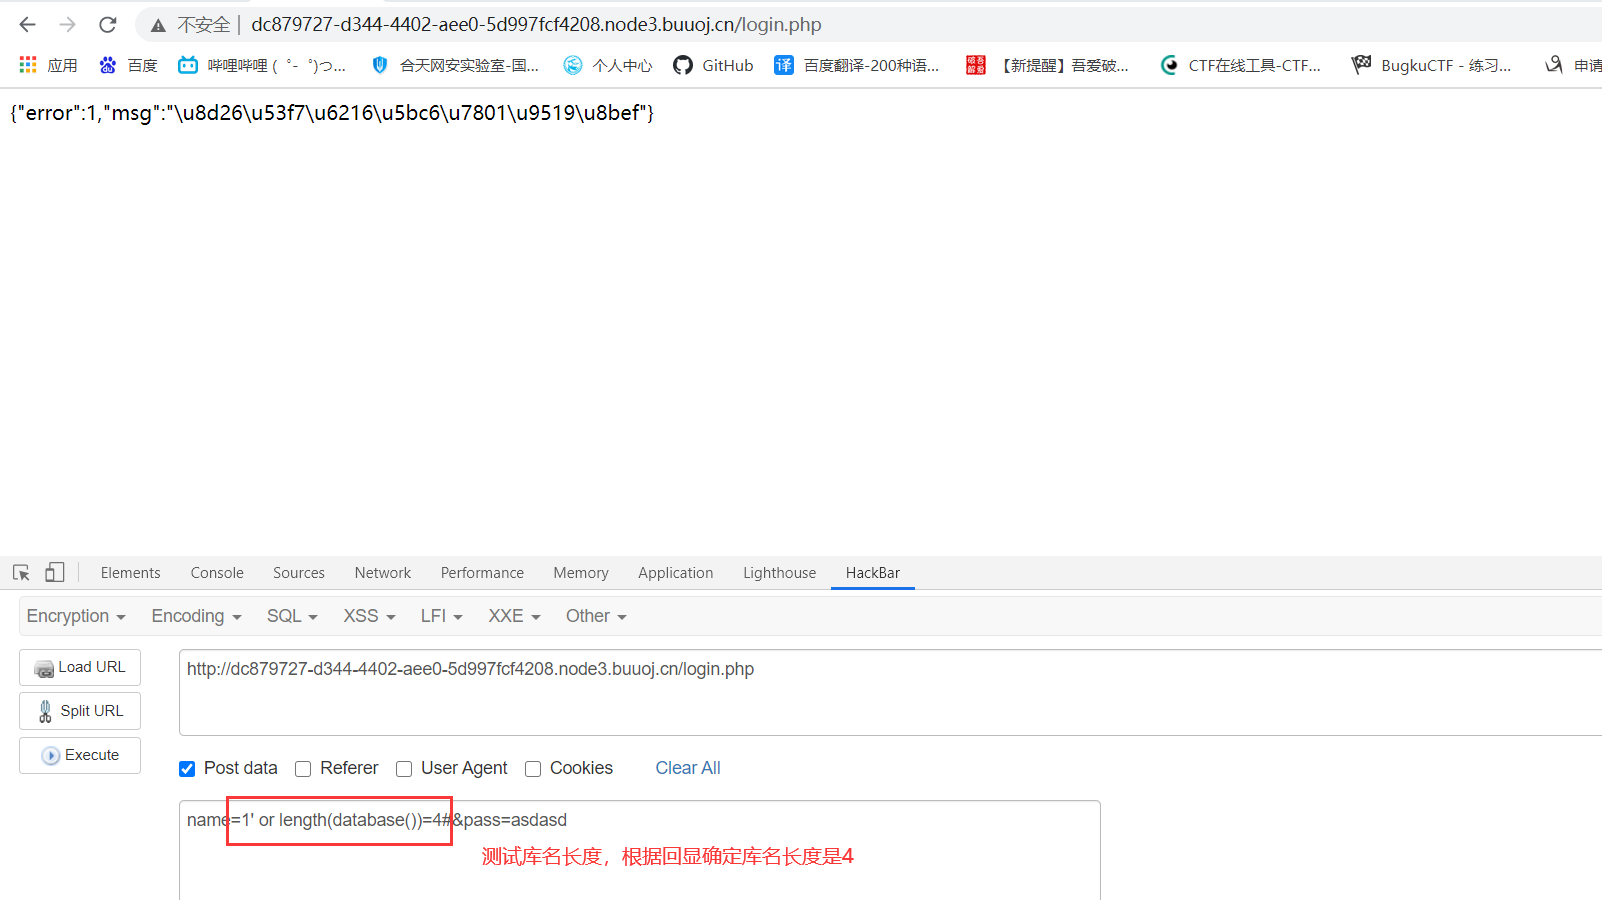The width and height of the screenshot is (1602, 900).
Task: Open the 应用 apps grid bookmark
Action: tap(48, 65)
